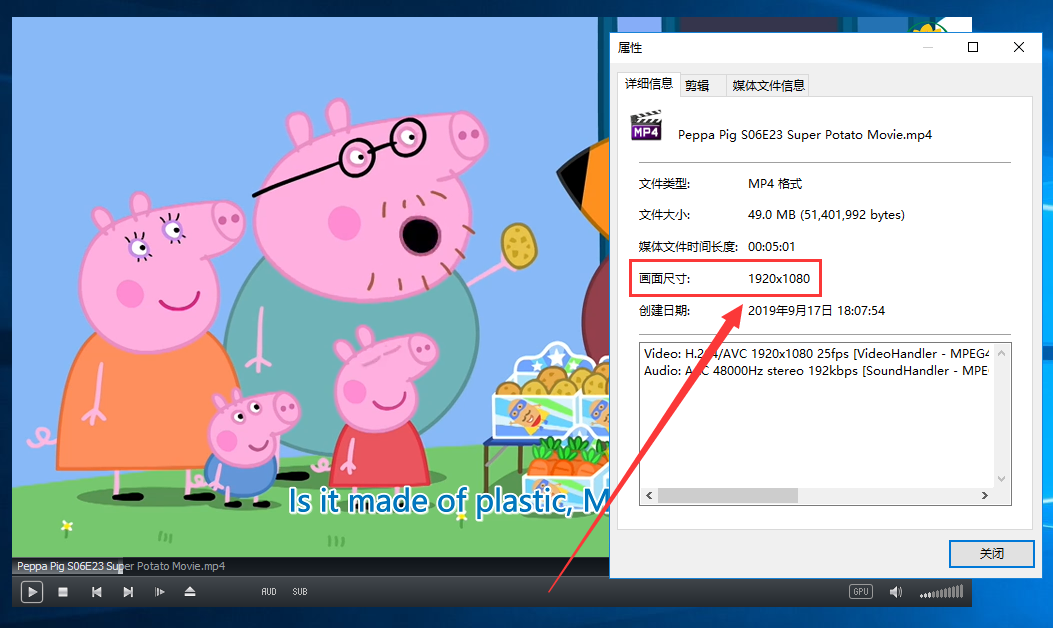Viewport: 1053px width, 628px height.
Task: Jump to the previous track
Action: [x=96, y=592]
